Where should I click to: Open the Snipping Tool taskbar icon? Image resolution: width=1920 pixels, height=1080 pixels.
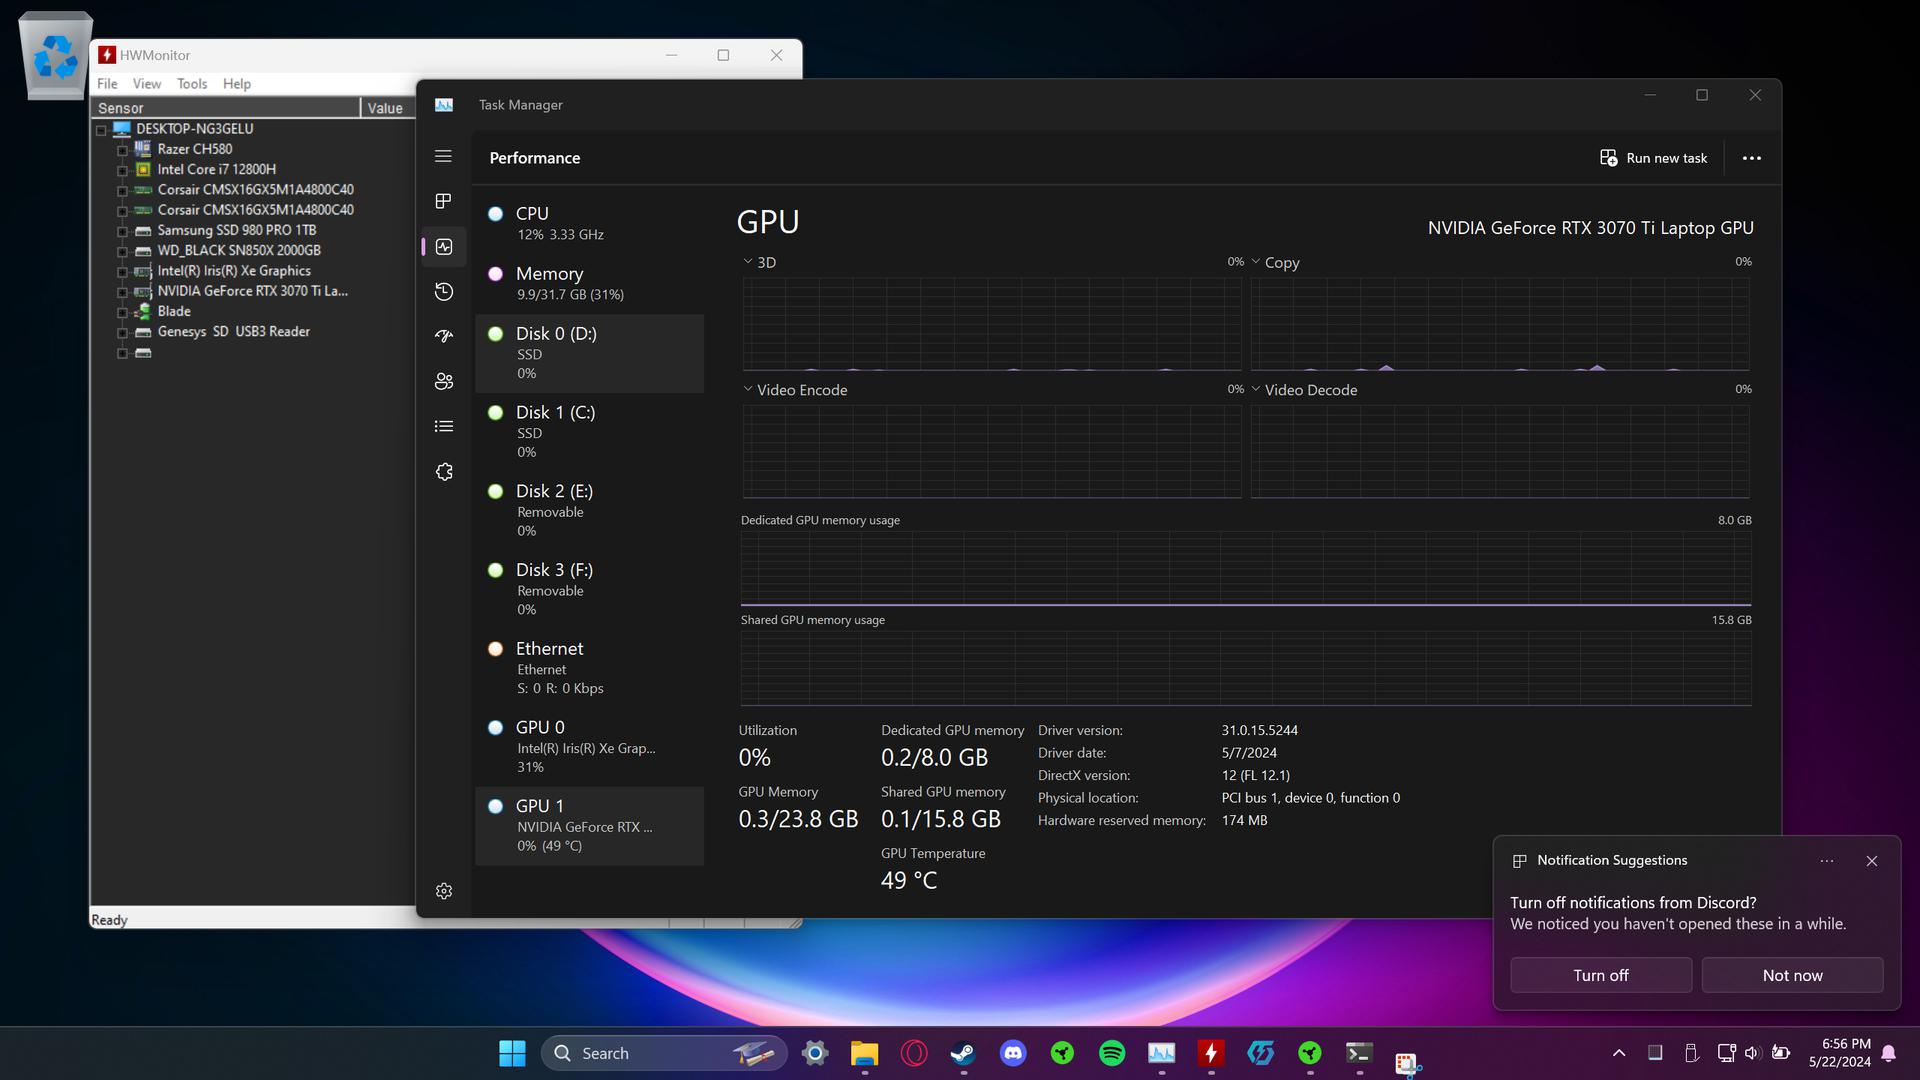coord(1408,1063)
